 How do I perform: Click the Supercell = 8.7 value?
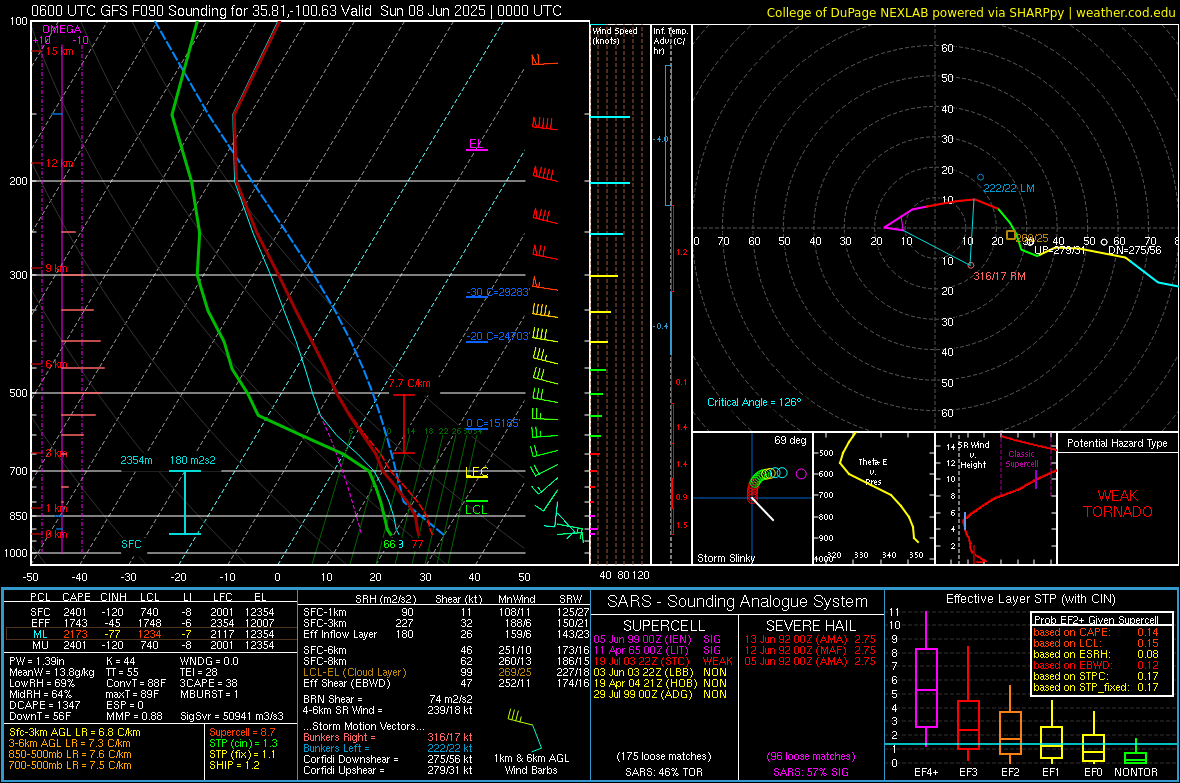[242, 732]
